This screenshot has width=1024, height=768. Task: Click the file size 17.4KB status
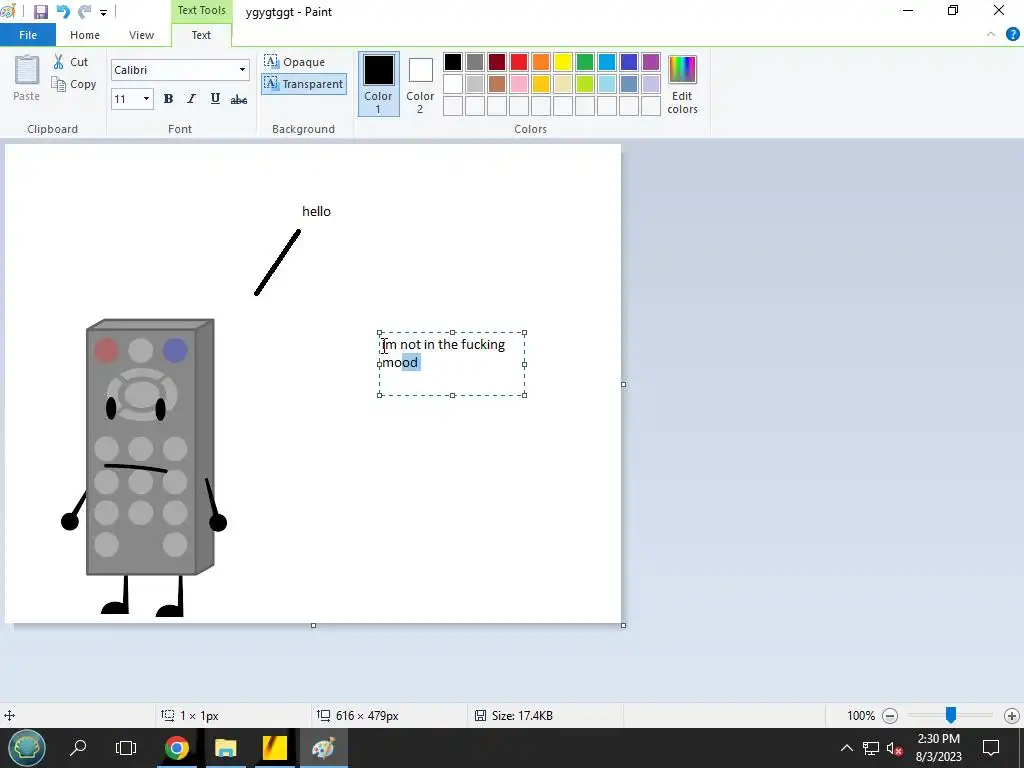[514, 716]
